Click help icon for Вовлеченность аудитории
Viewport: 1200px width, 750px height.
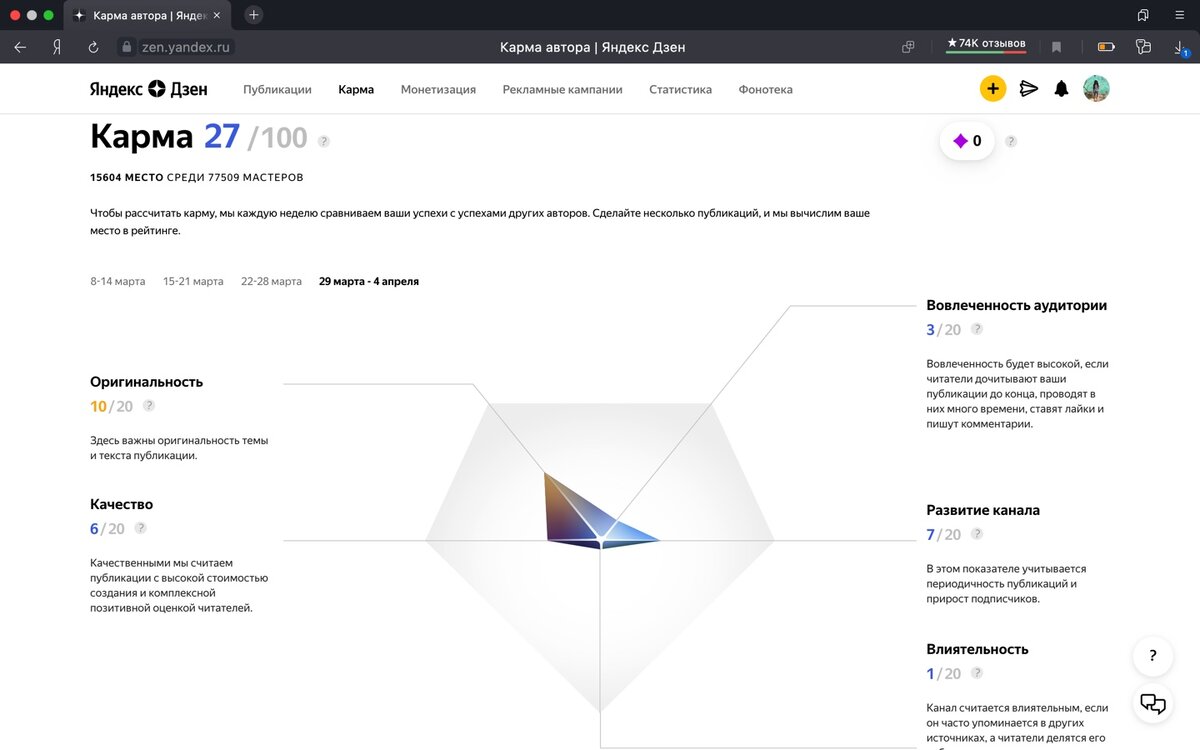[x=977, y=329]
